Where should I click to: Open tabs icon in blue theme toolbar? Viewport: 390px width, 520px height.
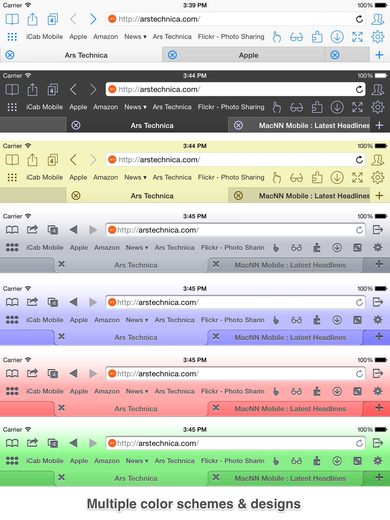tap(53, 302)
